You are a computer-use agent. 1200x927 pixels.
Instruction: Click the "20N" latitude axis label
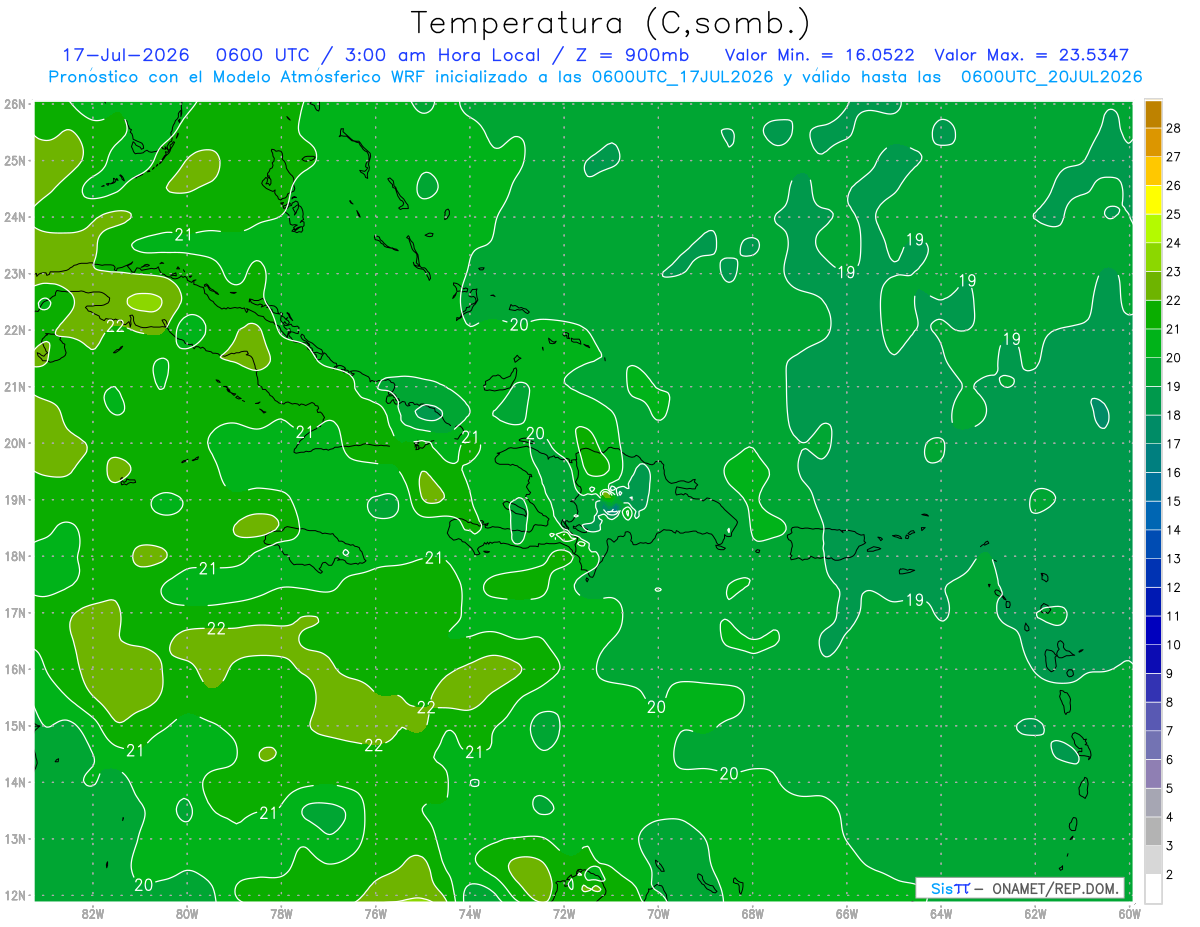(15, 443)
